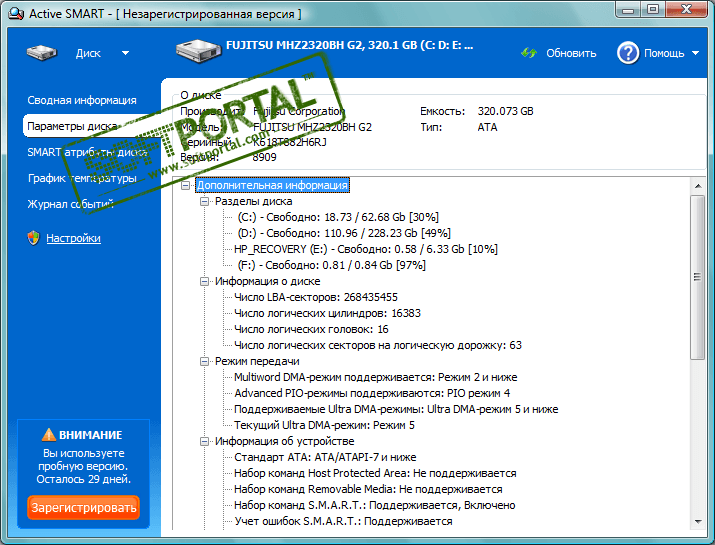
Task: Maximize the Active SMART window
Action: tap(653, 10)
